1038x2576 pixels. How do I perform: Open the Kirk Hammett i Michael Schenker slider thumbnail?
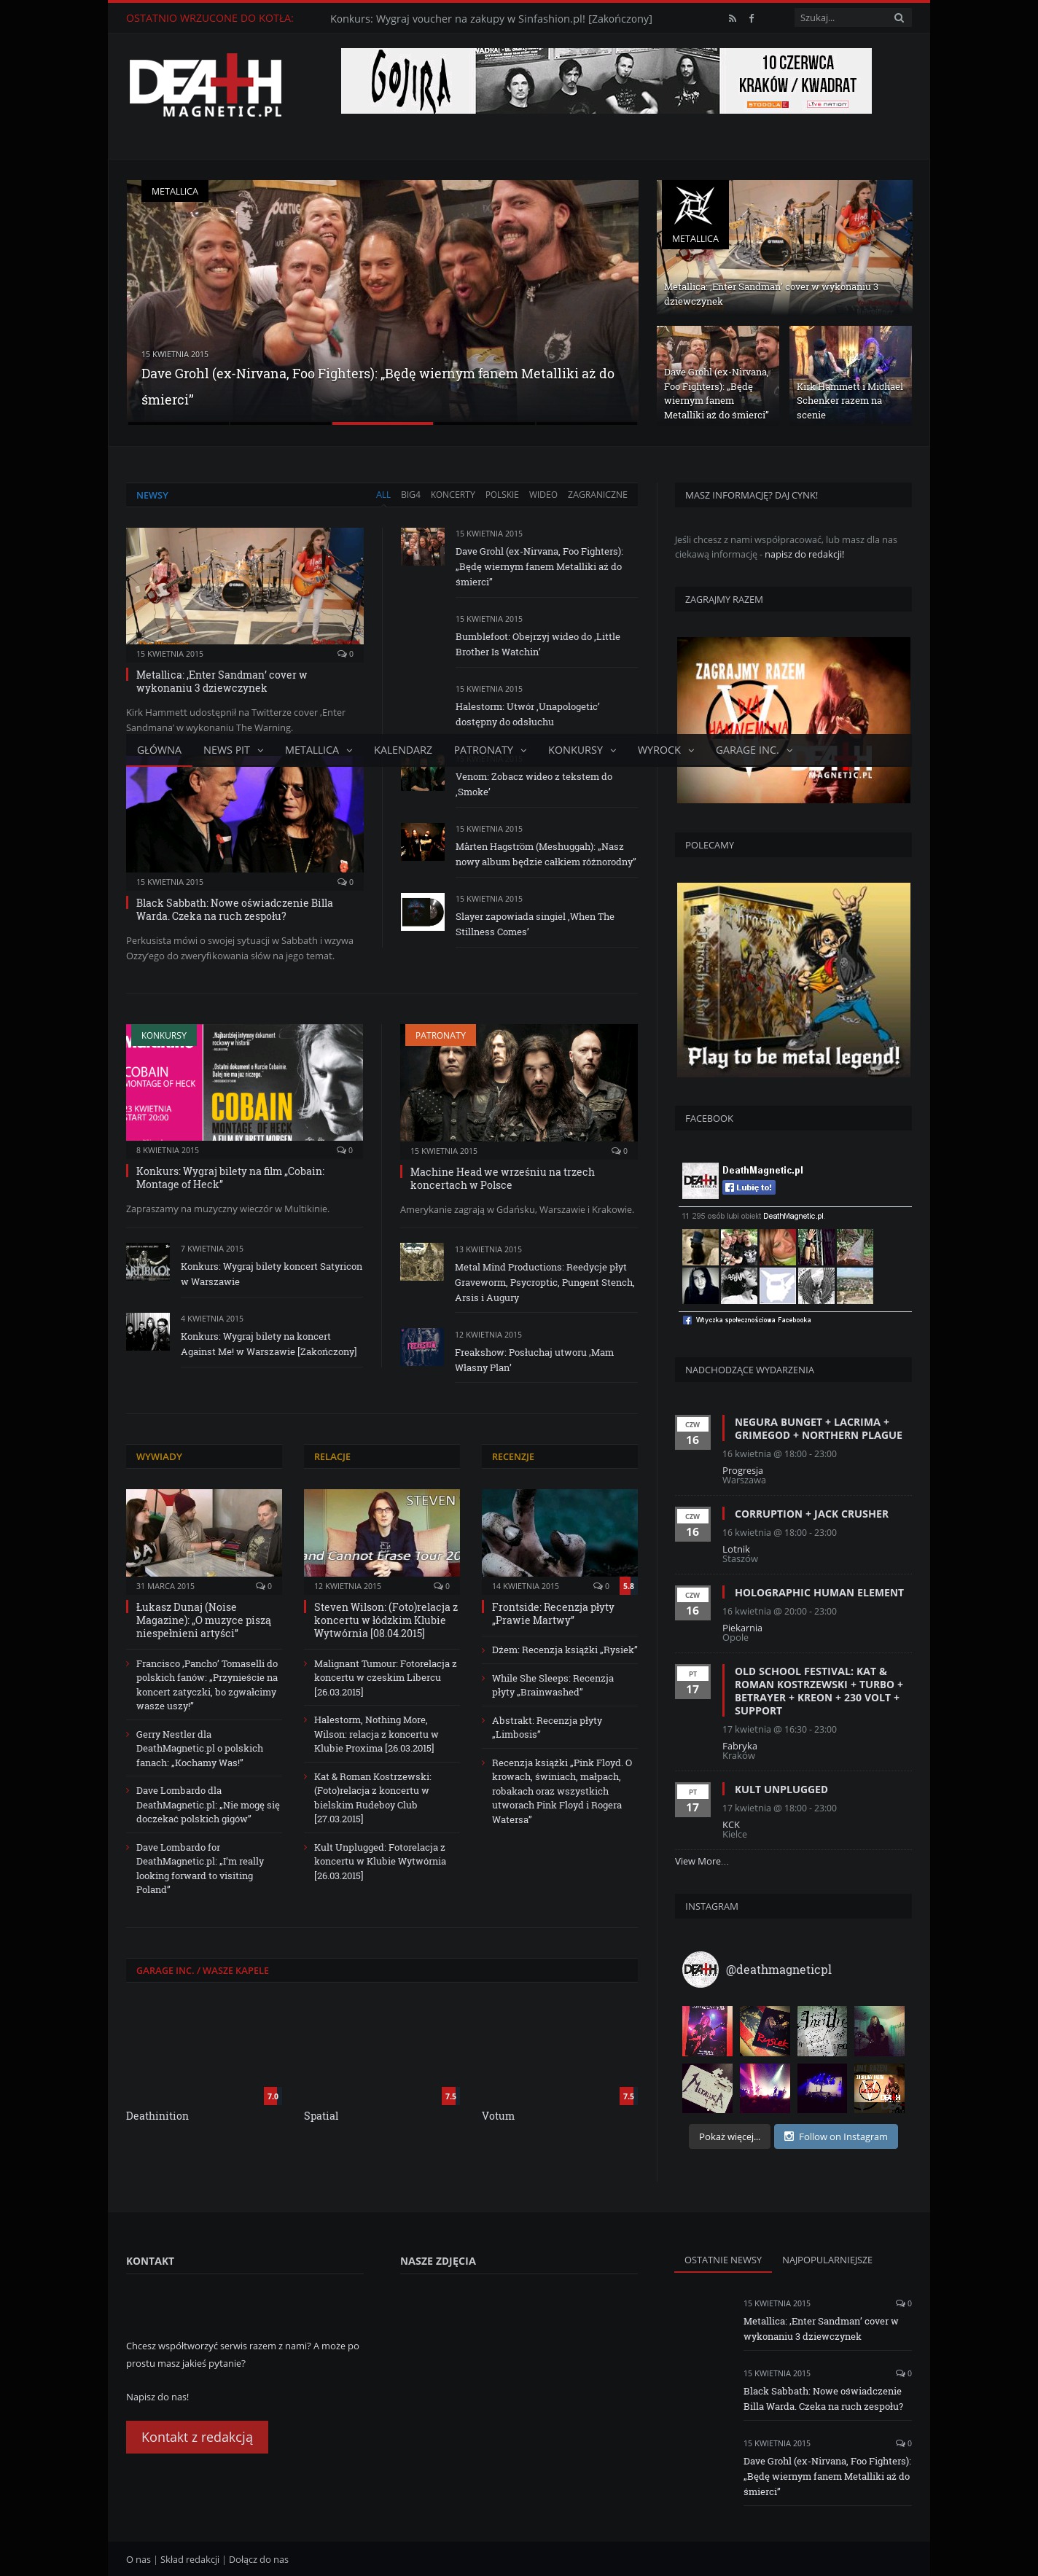[851, 375]
